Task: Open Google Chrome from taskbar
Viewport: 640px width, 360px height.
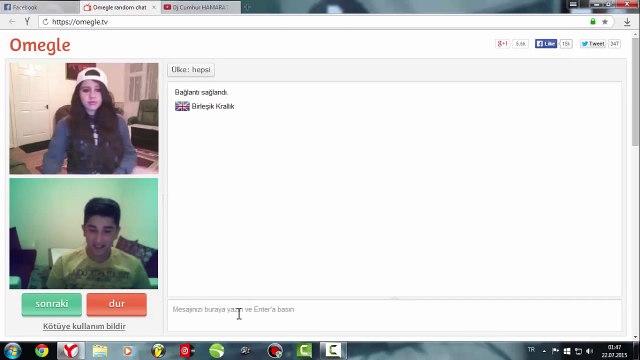Action: [x=42, y=351]
